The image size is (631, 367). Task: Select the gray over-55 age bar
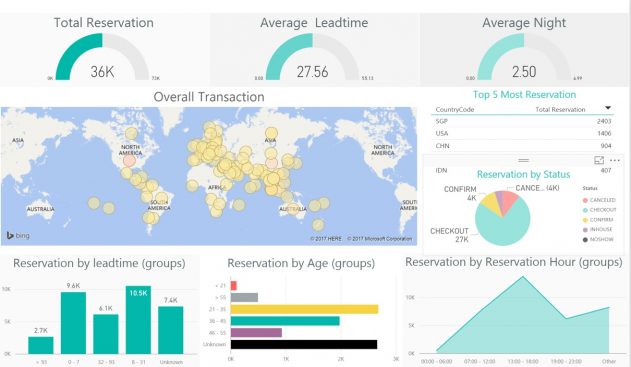[x=244, y=297]
